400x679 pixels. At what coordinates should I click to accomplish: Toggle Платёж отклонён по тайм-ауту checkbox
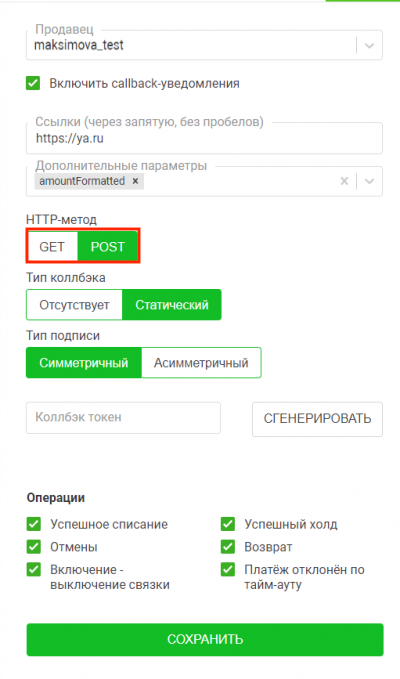click(x=228, y=569)
